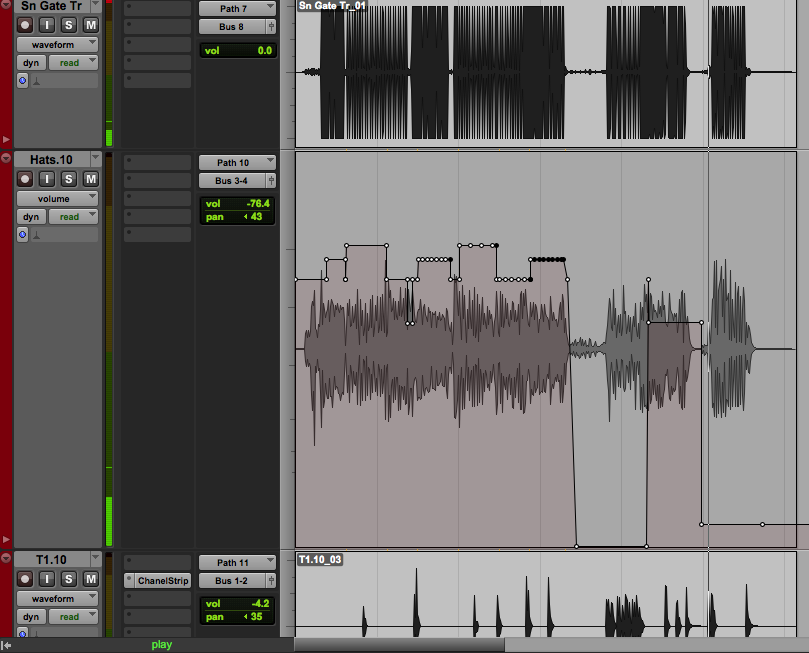
Task: Click Hats.10 pan 43 field
Action: (x=237, y=217)
